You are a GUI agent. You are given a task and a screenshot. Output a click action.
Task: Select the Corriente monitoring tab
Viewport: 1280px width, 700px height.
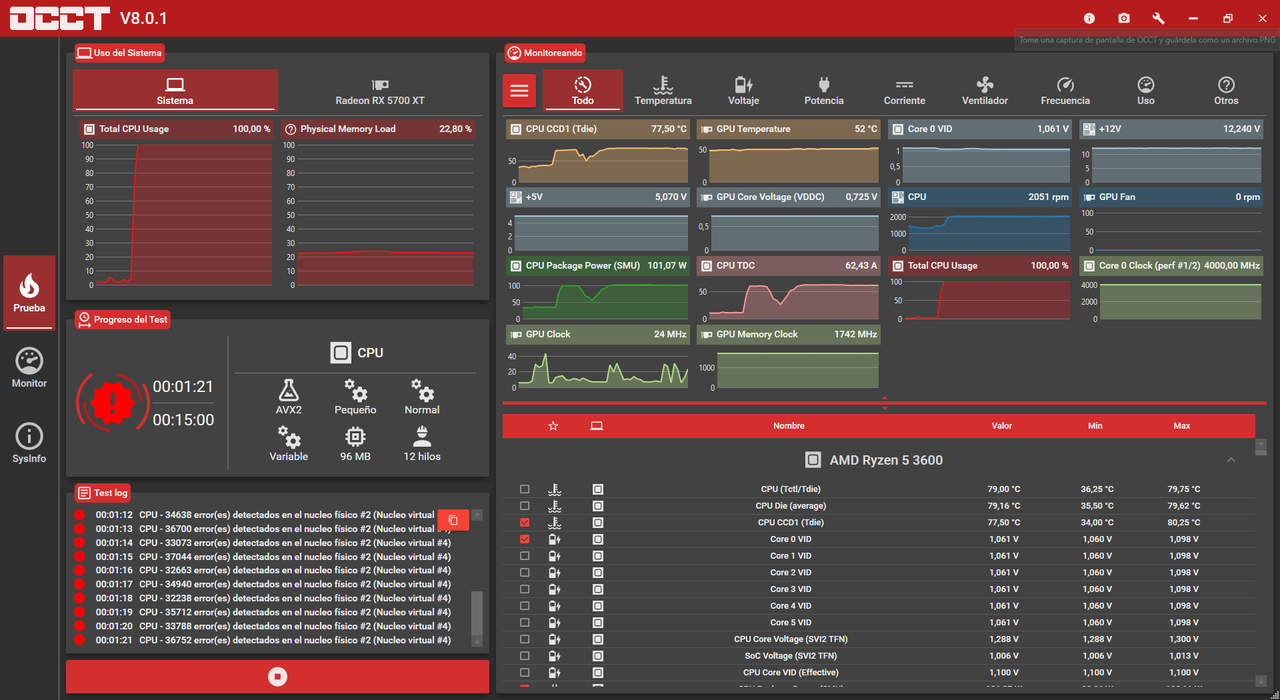tap(905, 90)
